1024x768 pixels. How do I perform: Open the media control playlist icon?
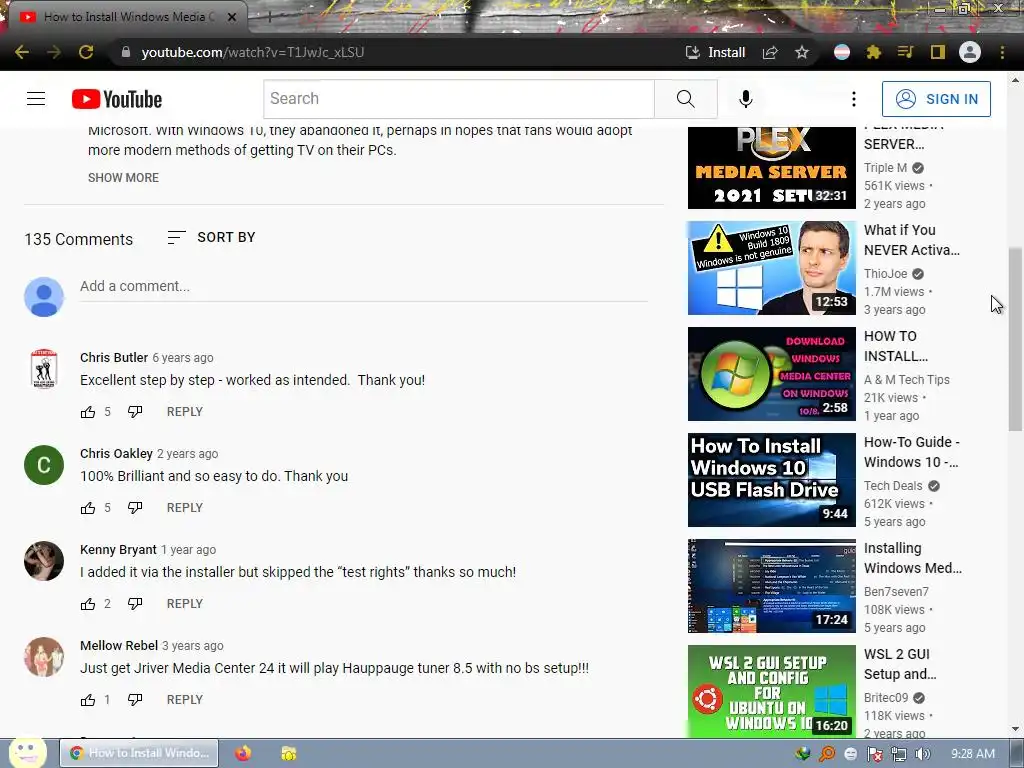click(906, 52)
